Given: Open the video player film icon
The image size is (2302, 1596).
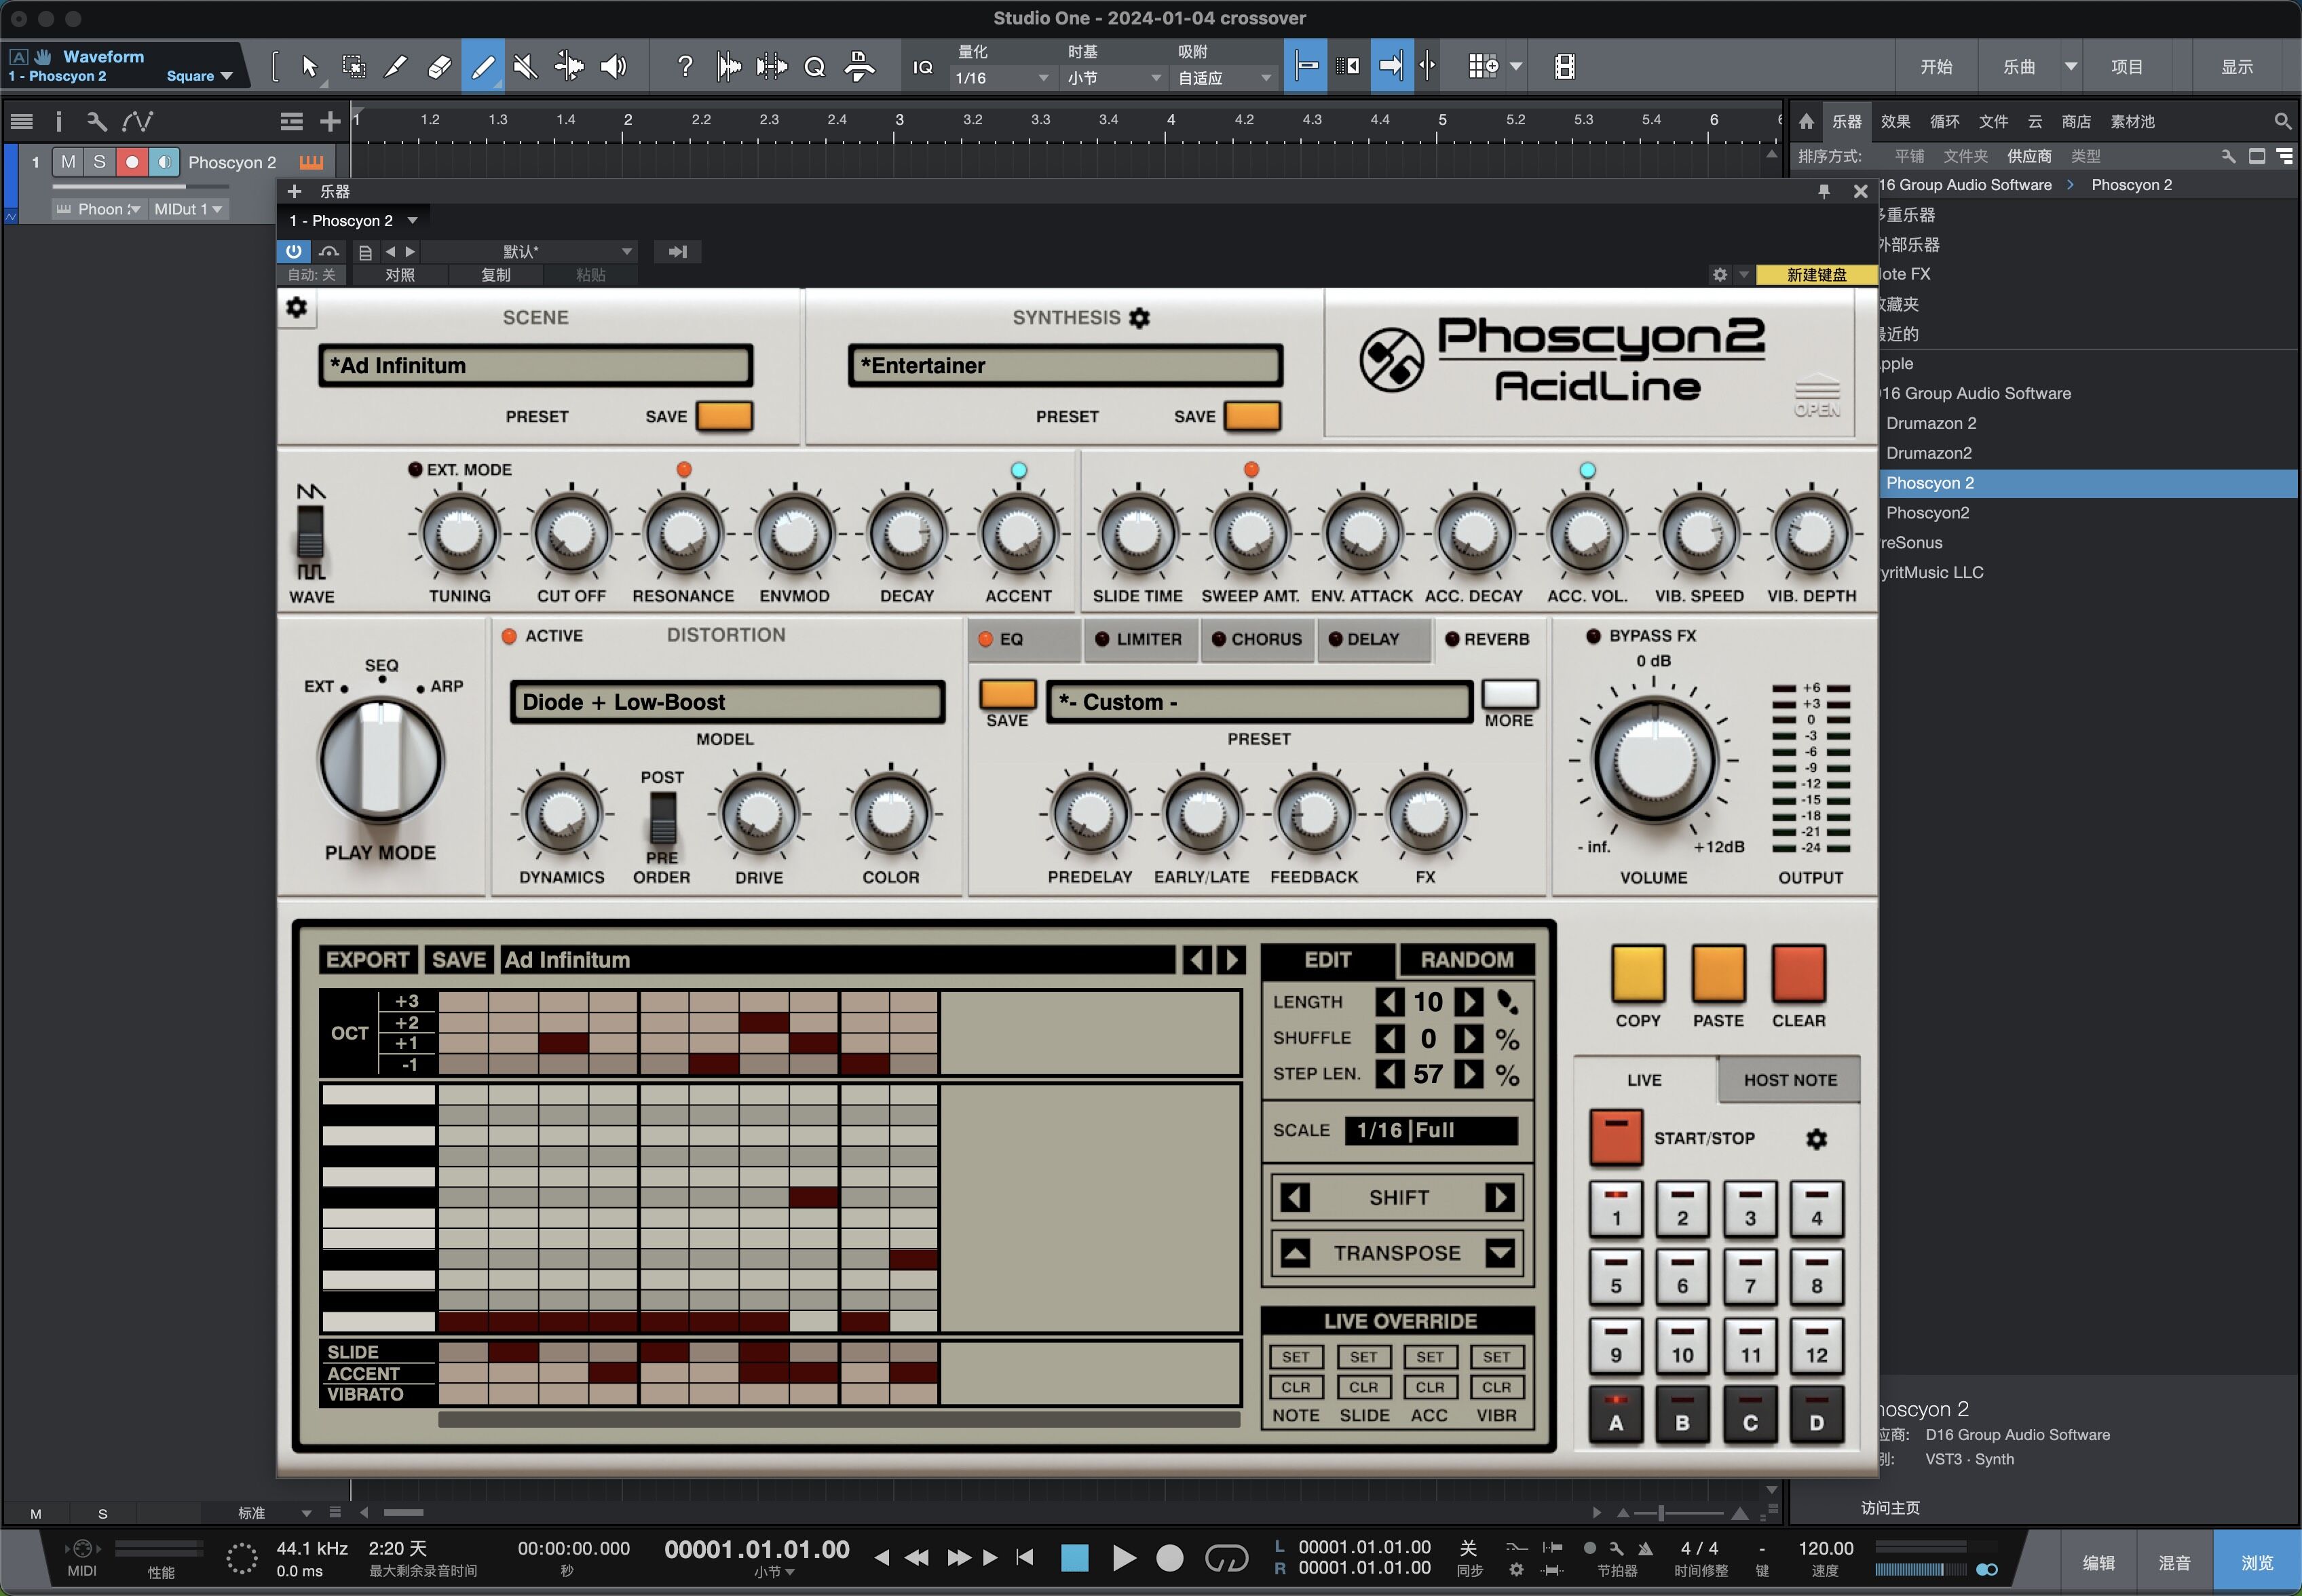Looking at the screenshot, I should [x=1565, y=67].
